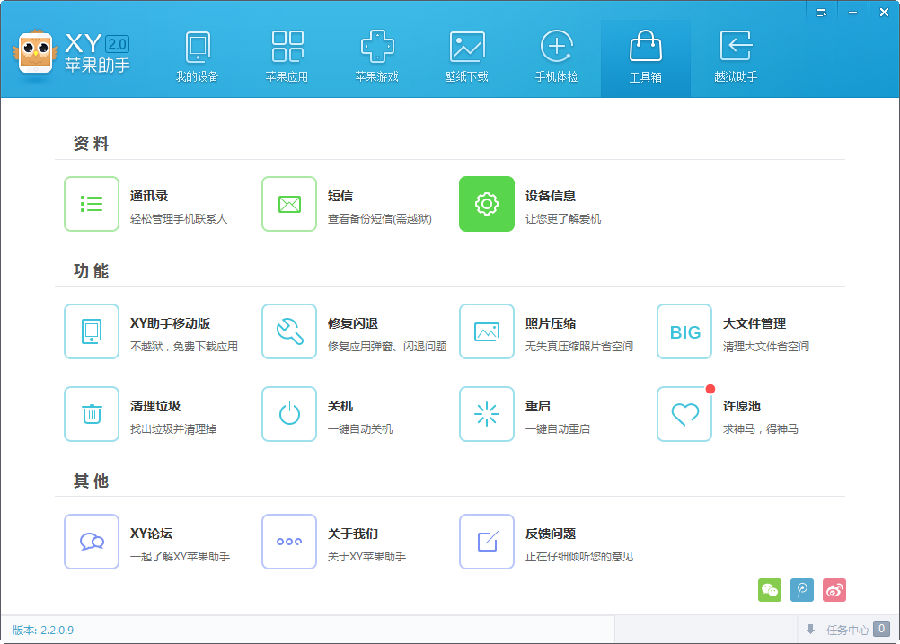This screenshot has height=644, width=900.
Task: Launch the XY助手移动版 tool
Action: coord(92,332)
